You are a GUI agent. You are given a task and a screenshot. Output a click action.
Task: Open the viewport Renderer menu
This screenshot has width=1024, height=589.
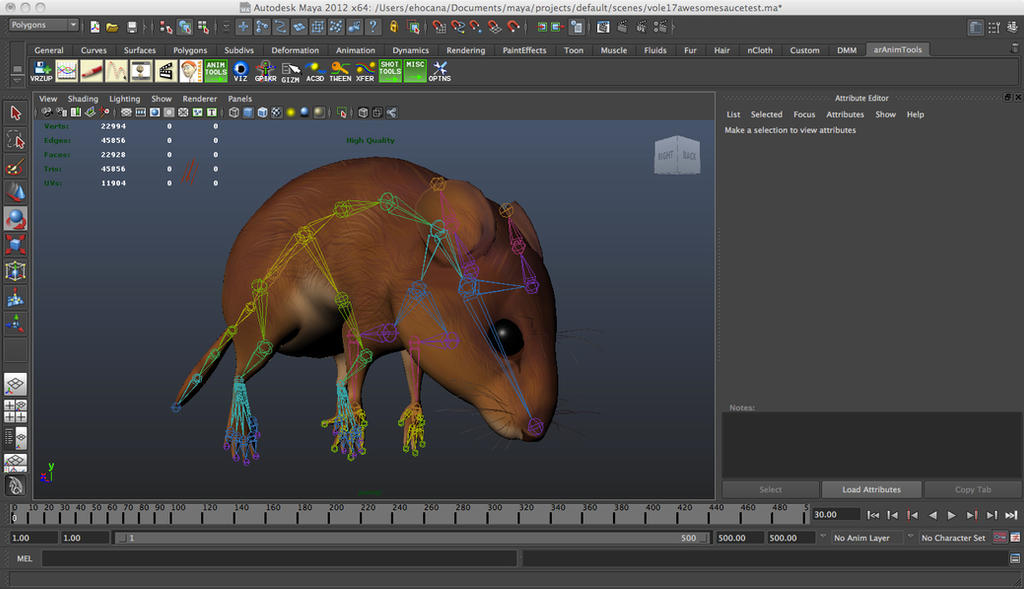click(199, 99)
